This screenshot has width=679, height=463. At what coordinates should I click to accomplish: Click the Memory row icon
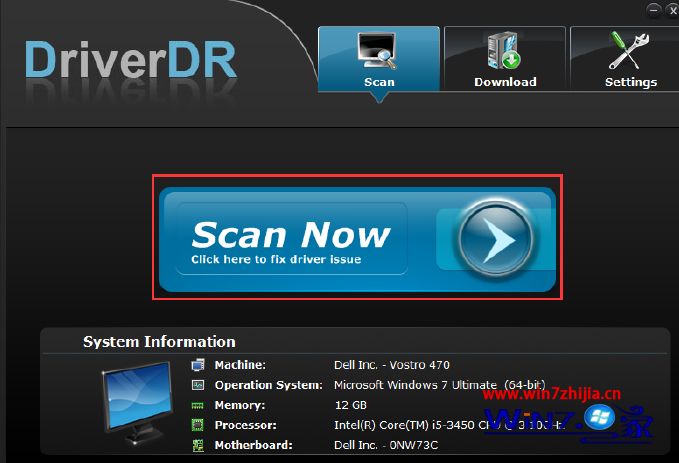point(197,405)
